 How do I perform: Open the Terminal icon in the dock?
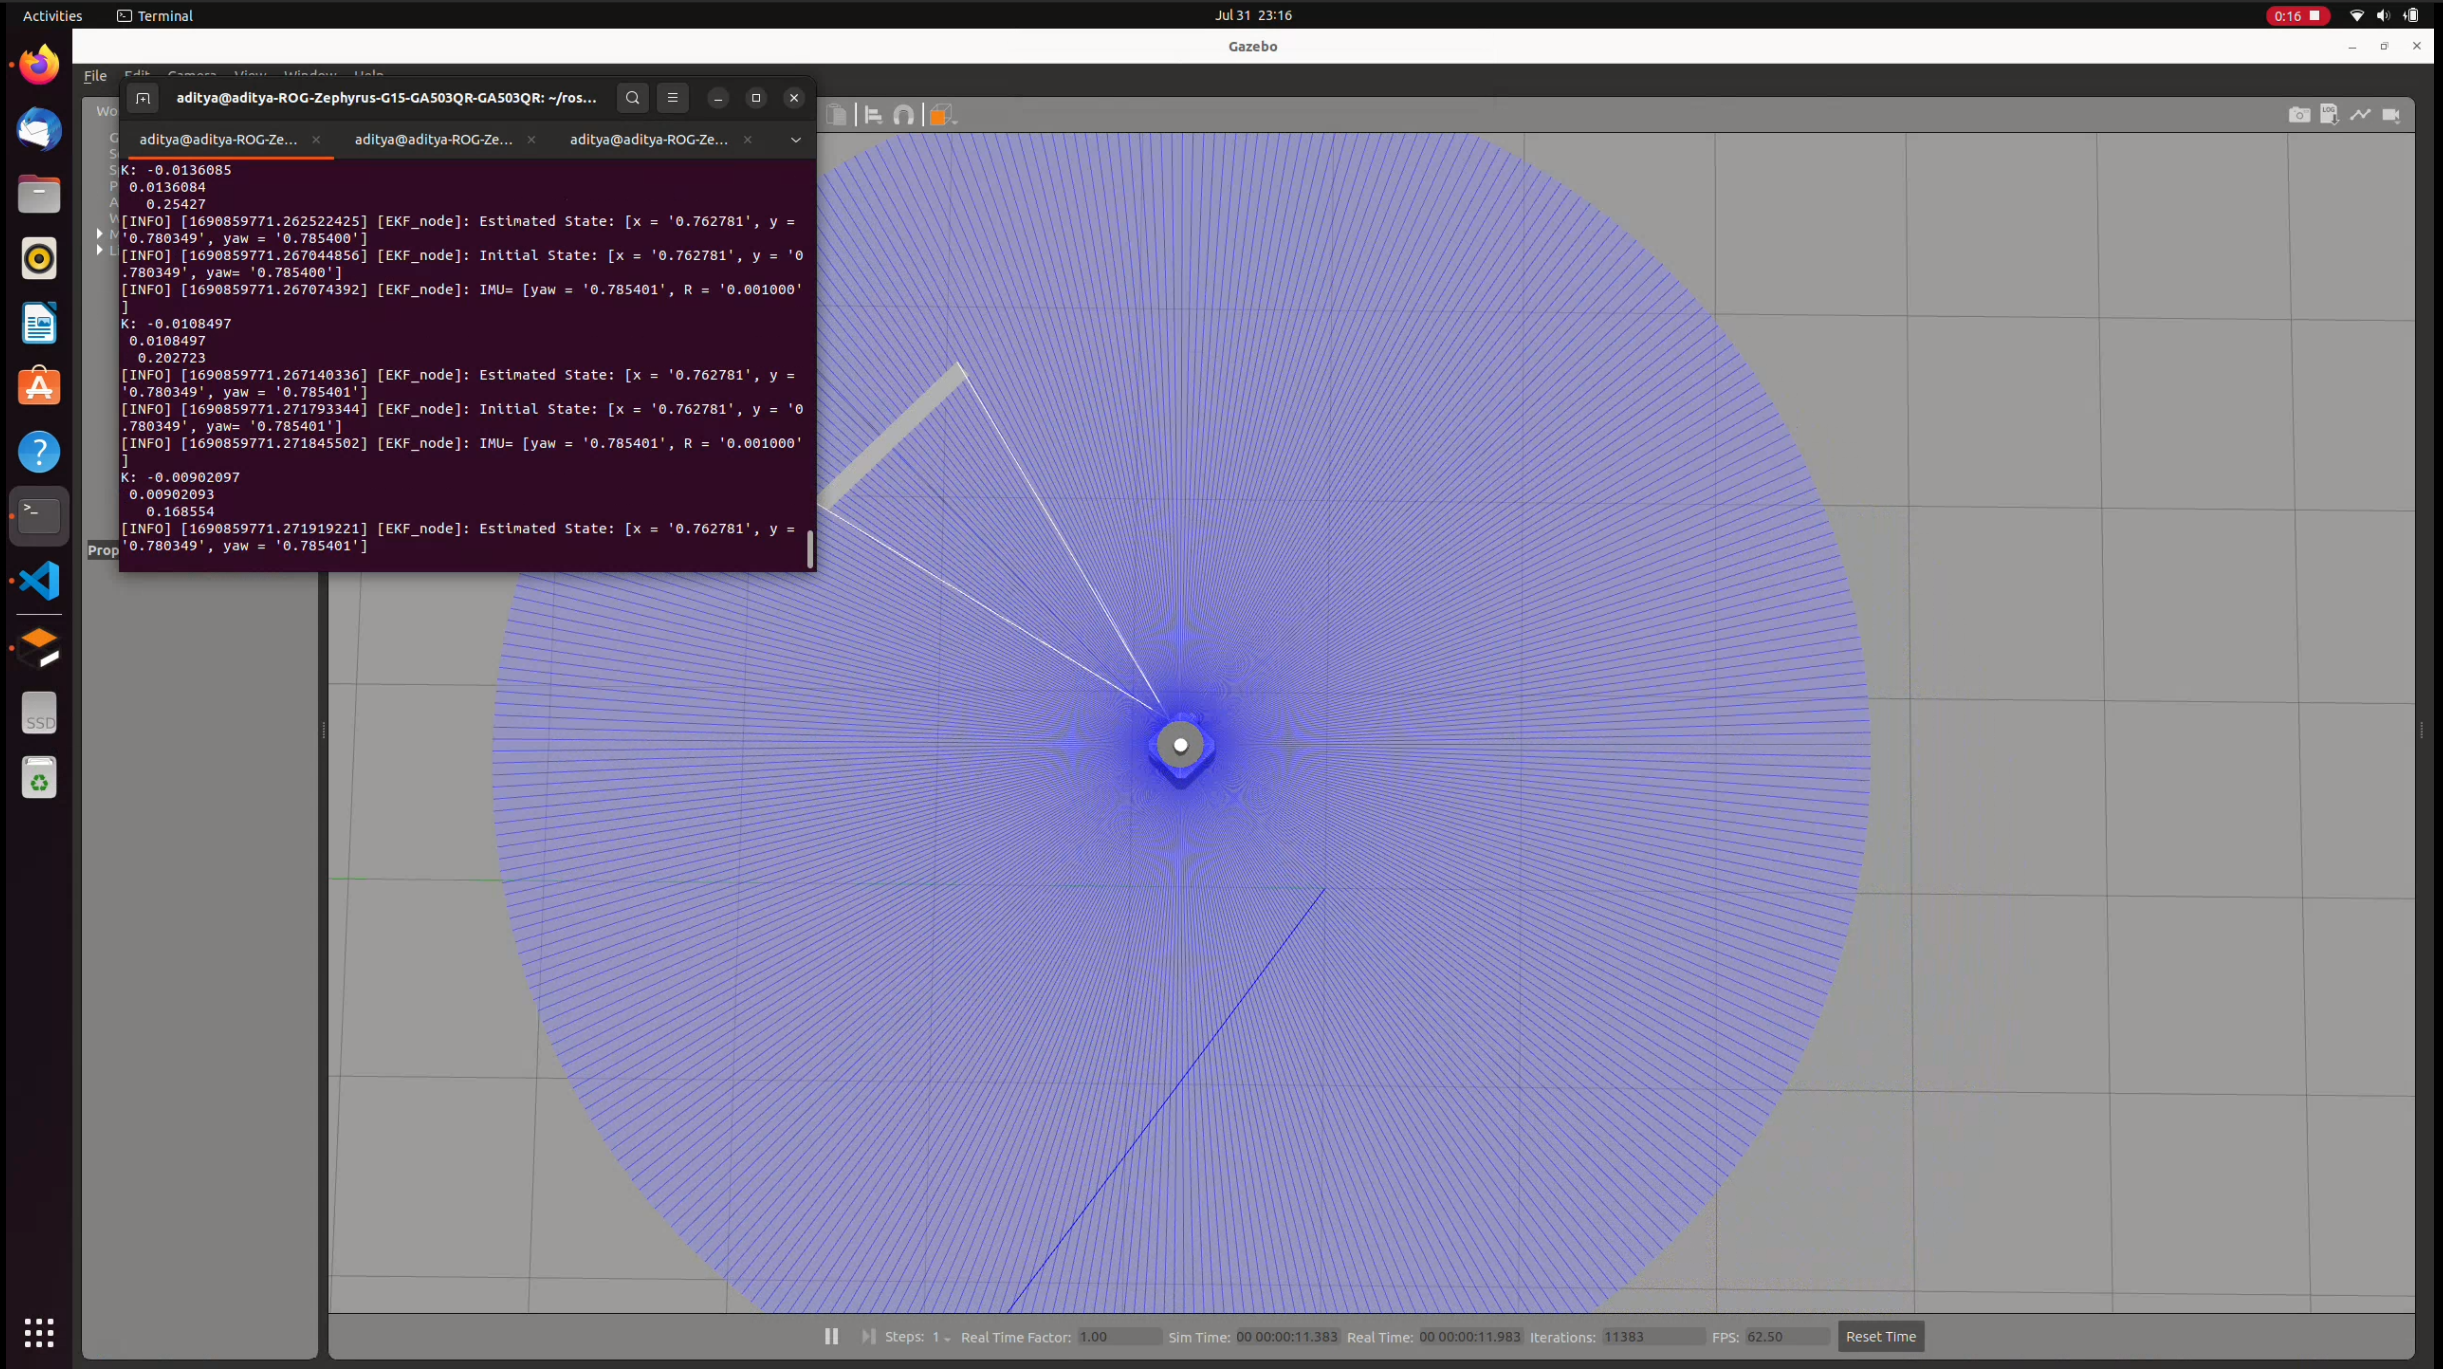(39, 516)
